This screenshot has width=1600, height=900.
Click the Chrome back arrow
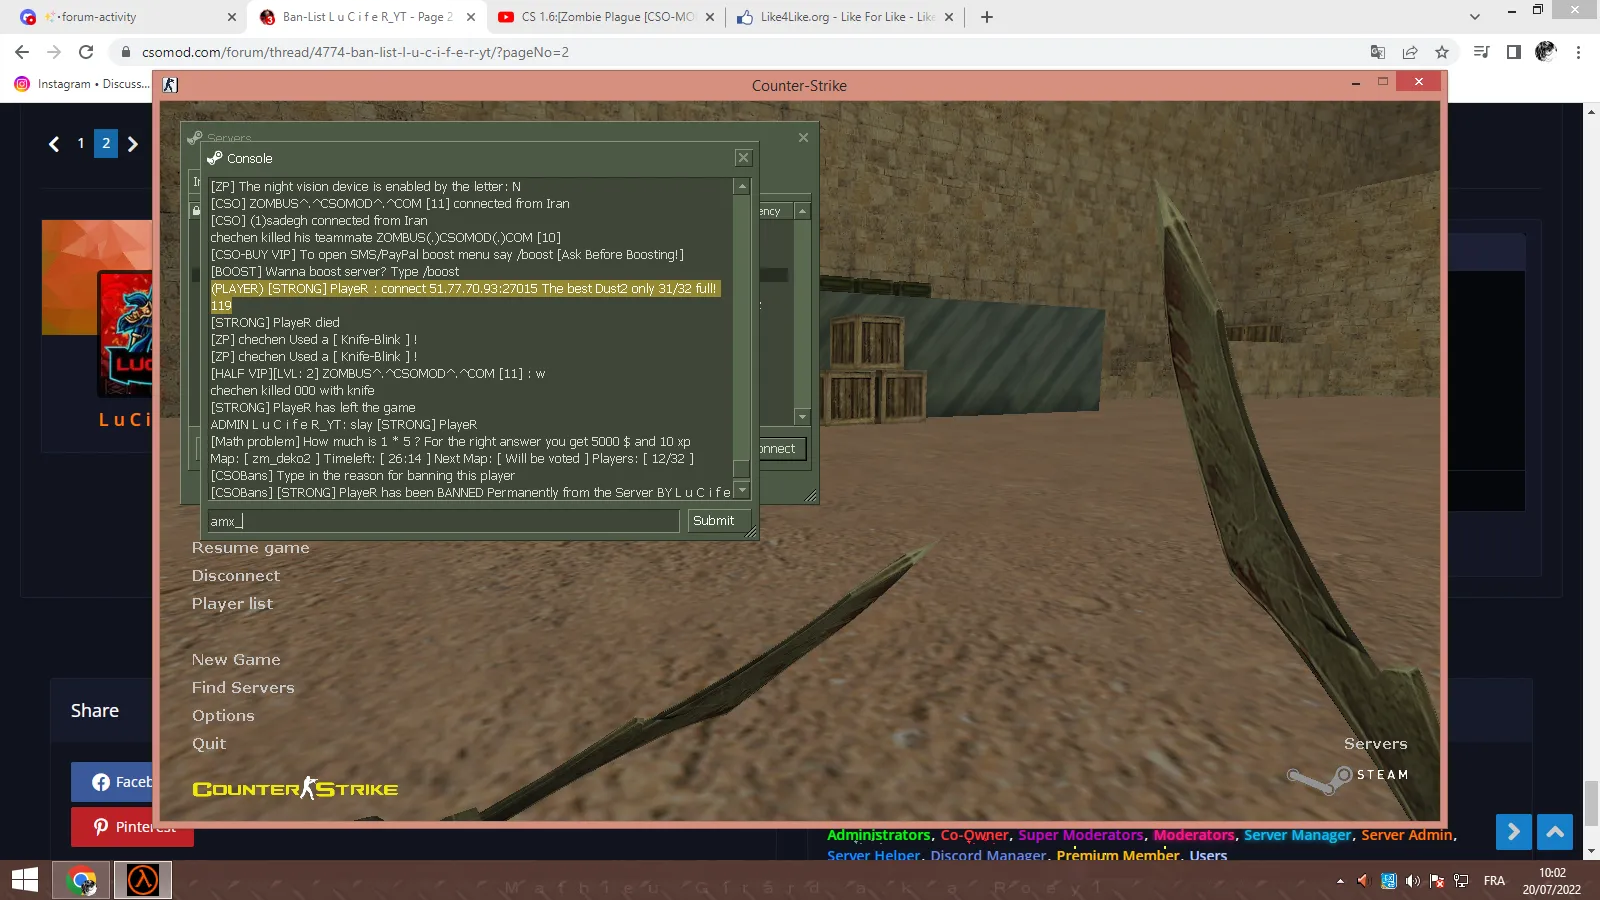tap(22, 52)
